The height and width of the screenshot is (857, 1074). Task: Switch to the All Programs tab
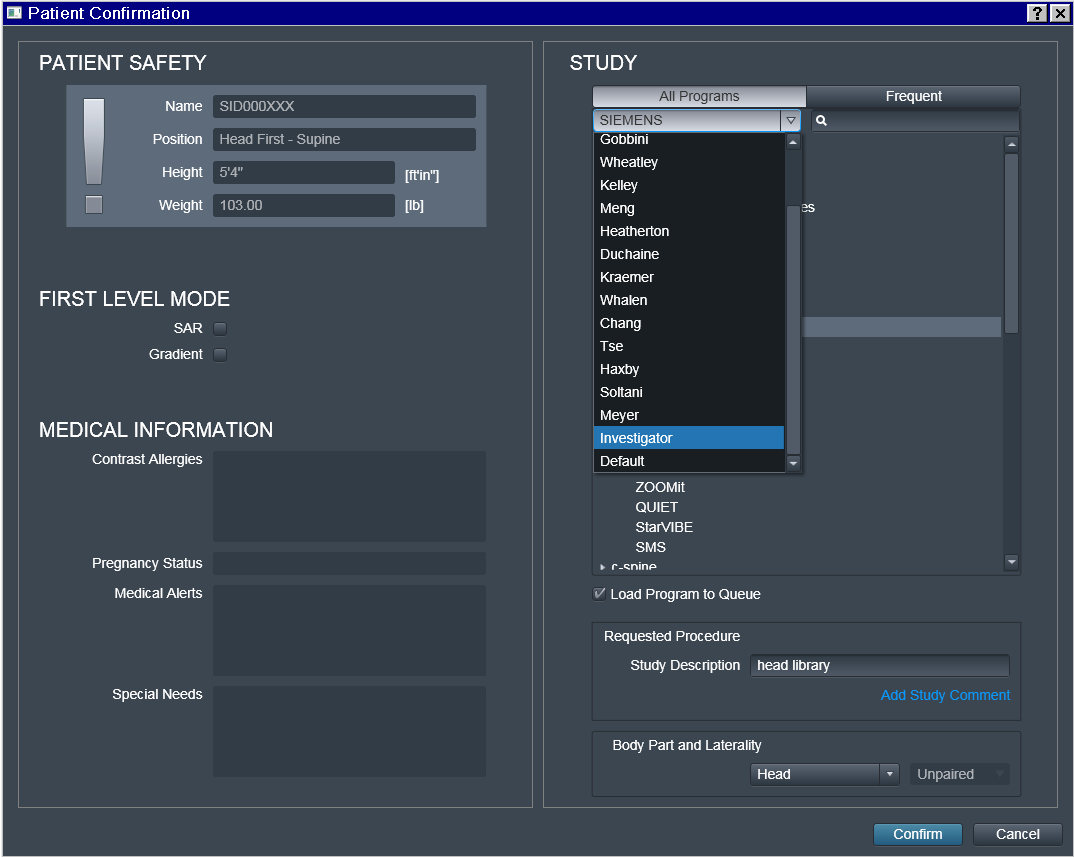click(x=699, y=96)
